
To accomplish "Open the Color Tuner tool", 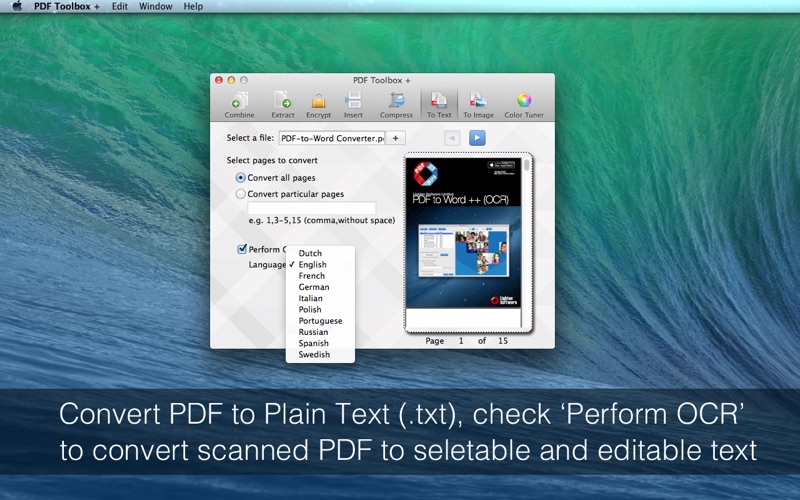I will click(x=524, y=105).
